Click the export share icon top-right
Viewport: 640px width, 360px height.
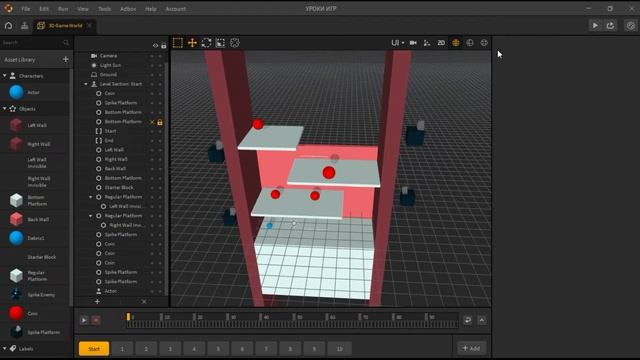click(610, 25)
